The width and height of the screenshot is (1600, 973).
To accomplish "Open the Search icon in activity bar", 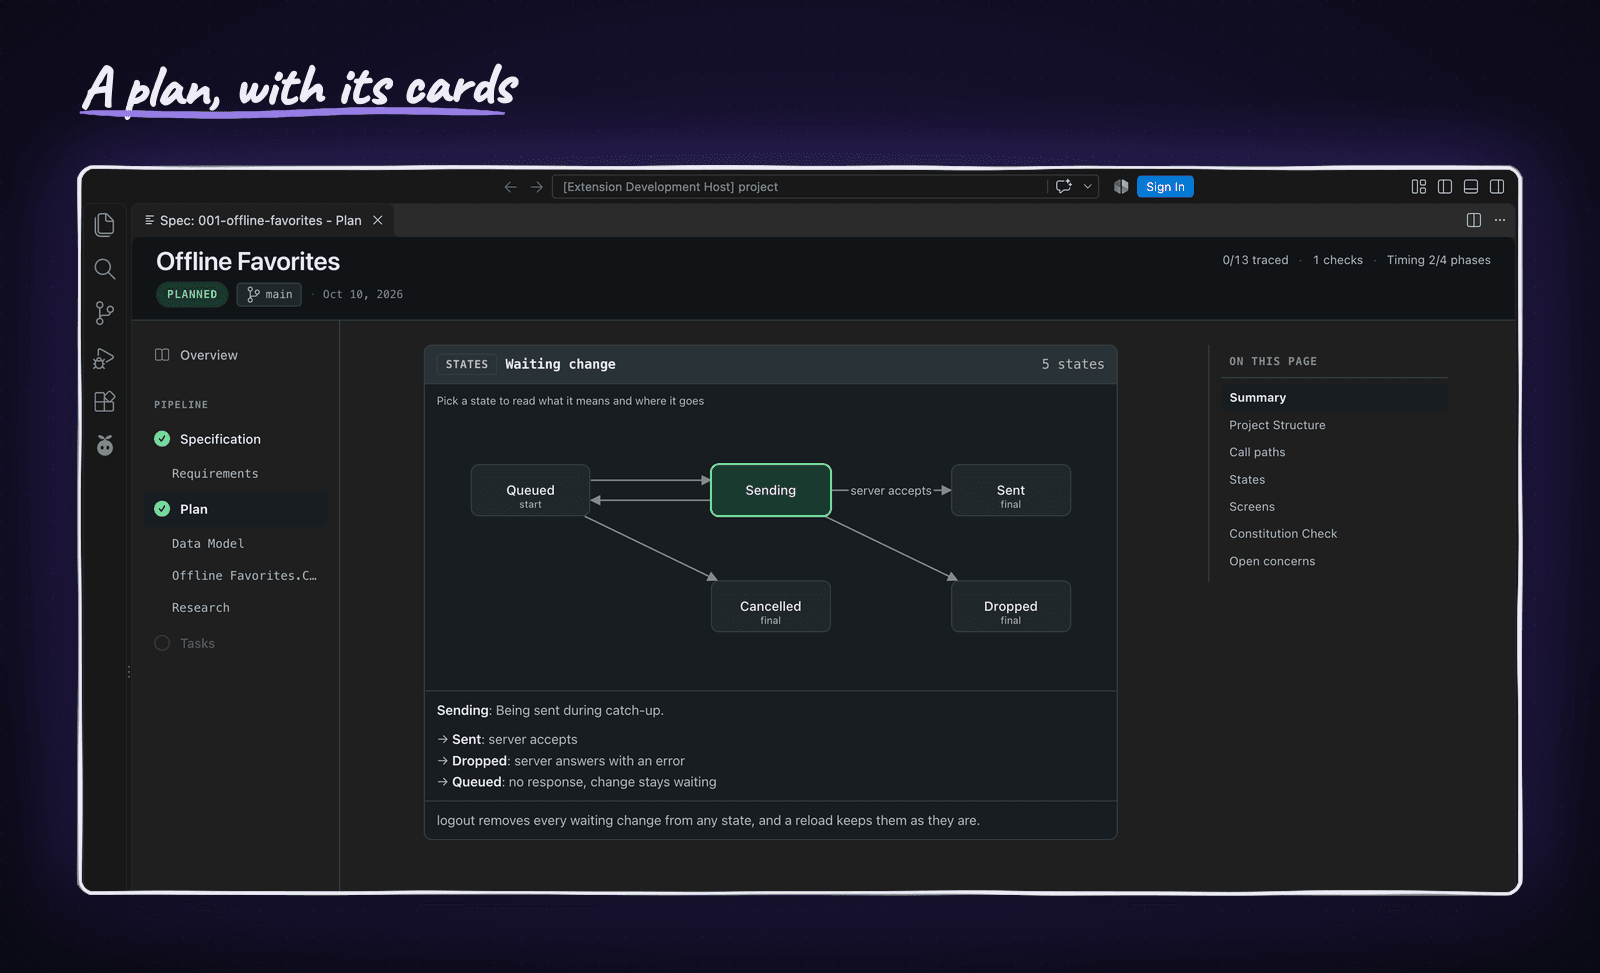I will tap(105, 269).
